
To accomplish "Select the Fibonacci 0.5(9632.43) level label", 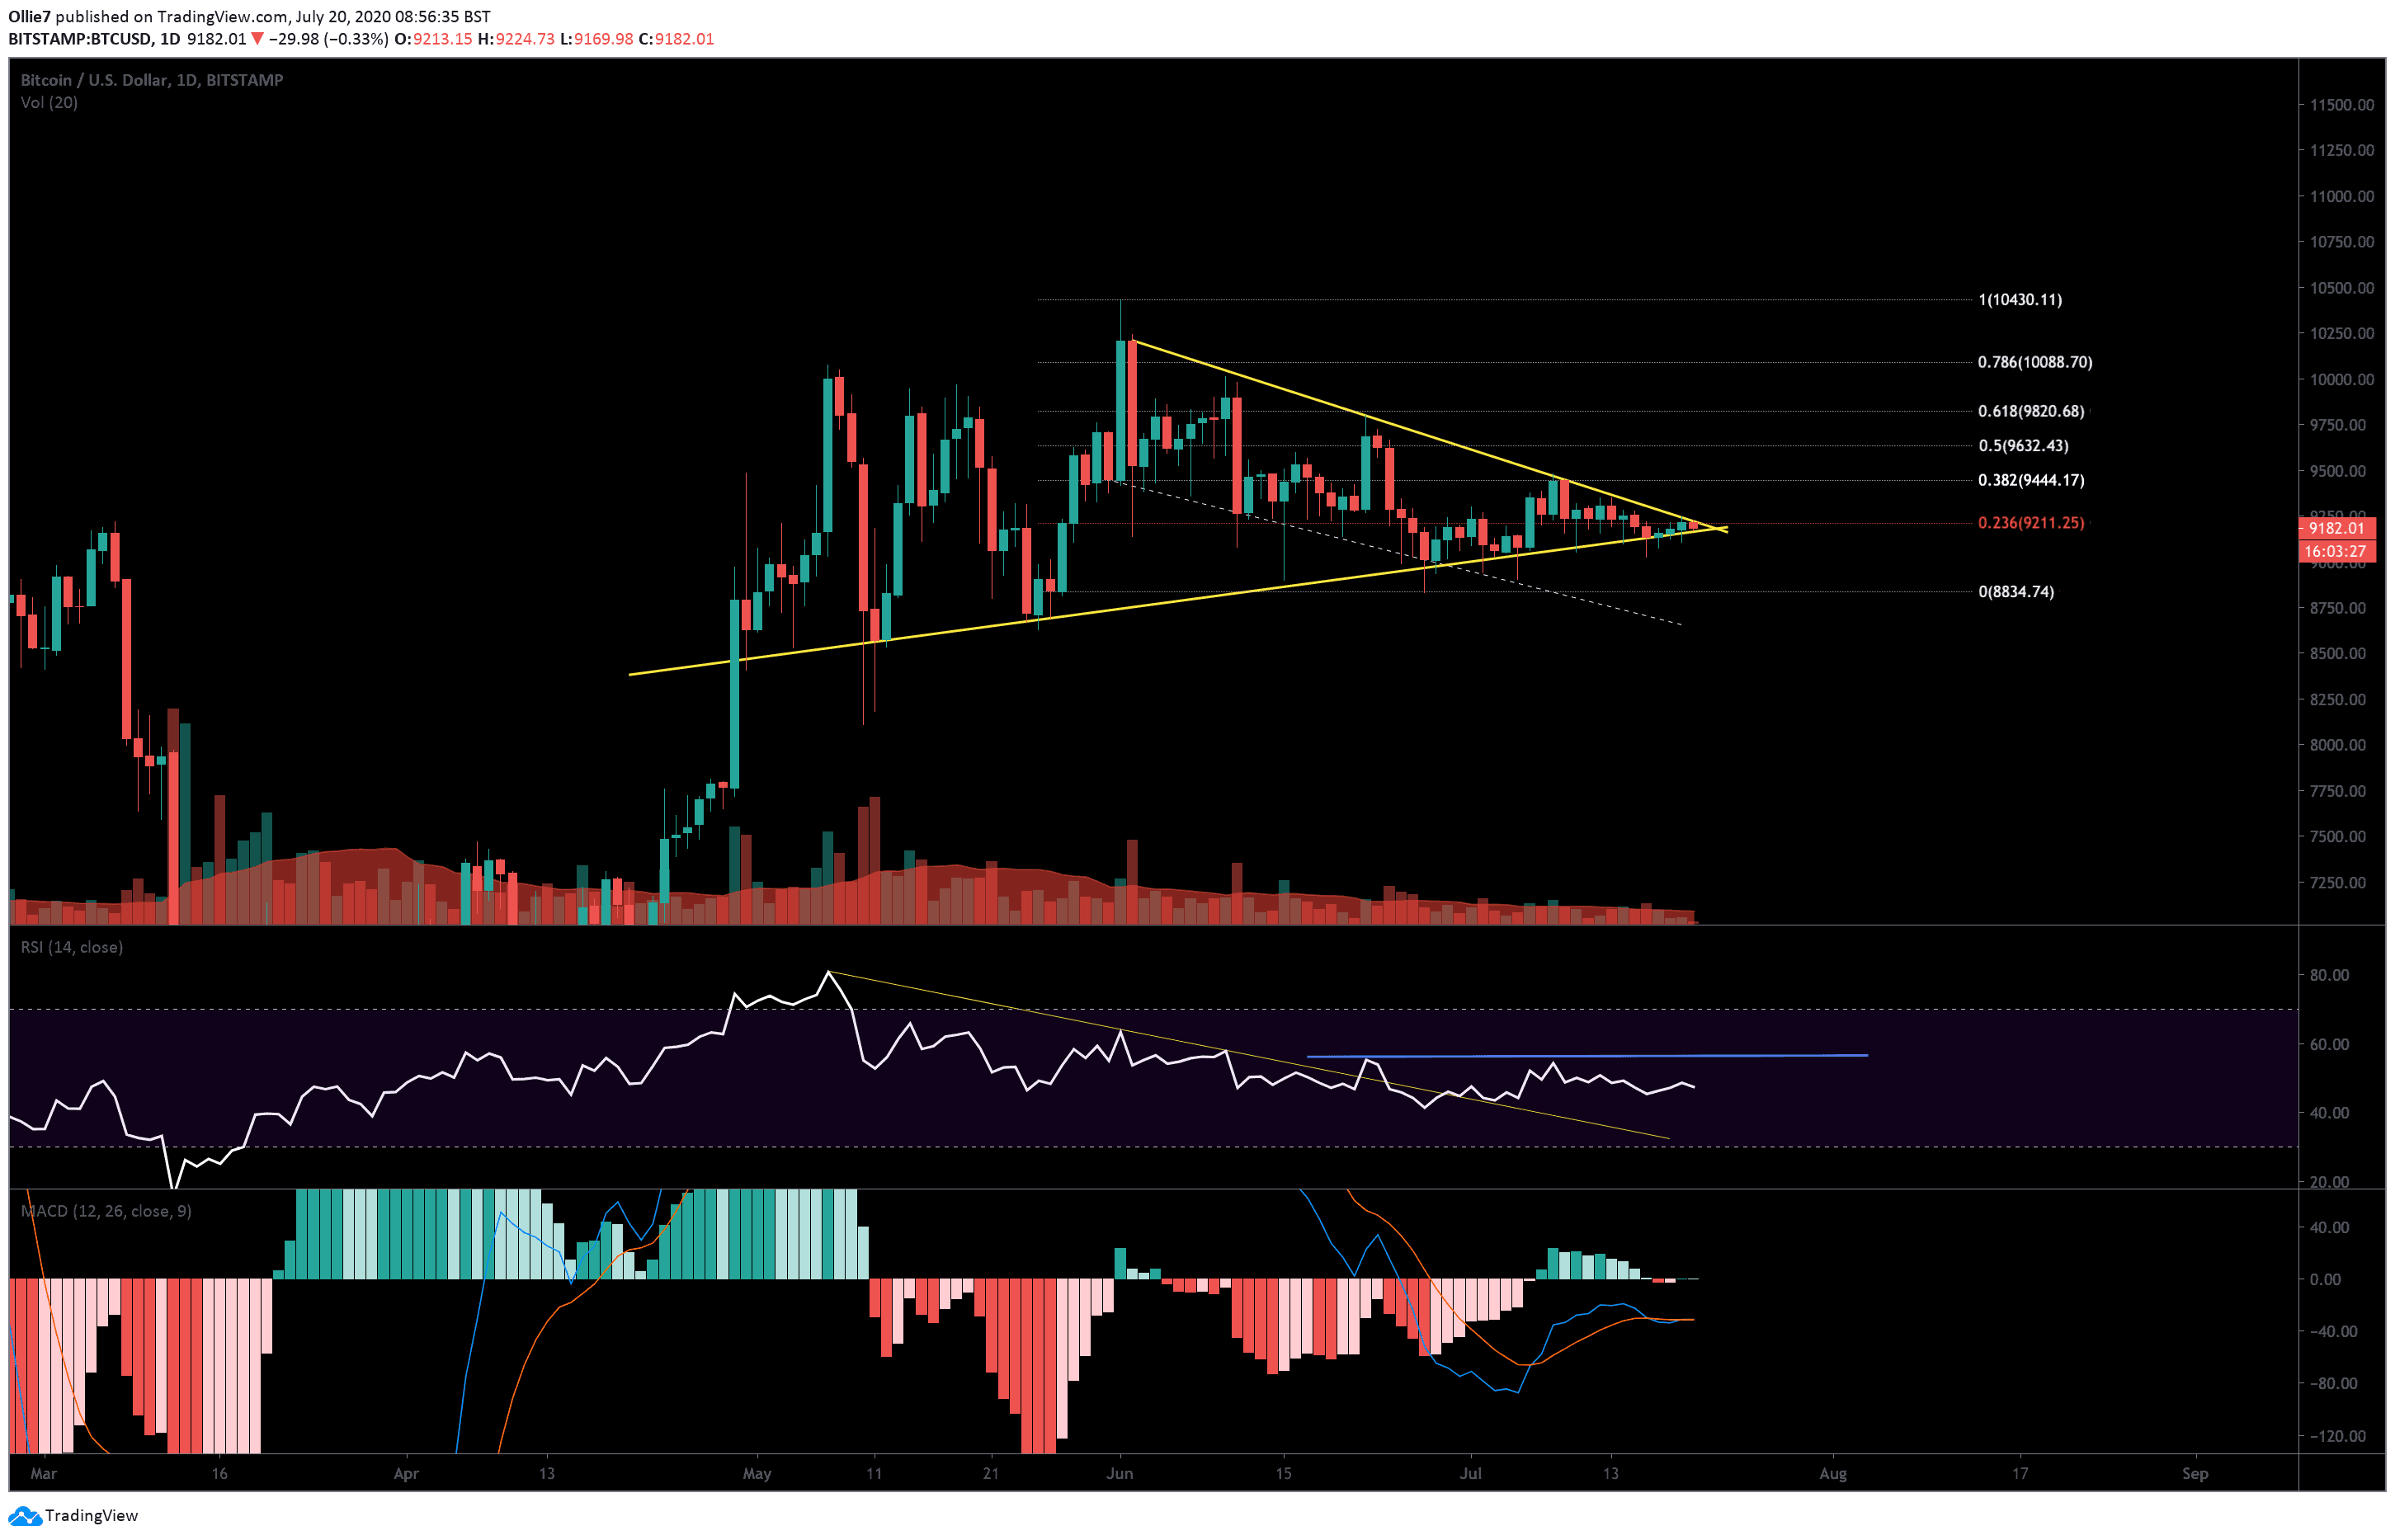I will click(x=2023, y=446).
